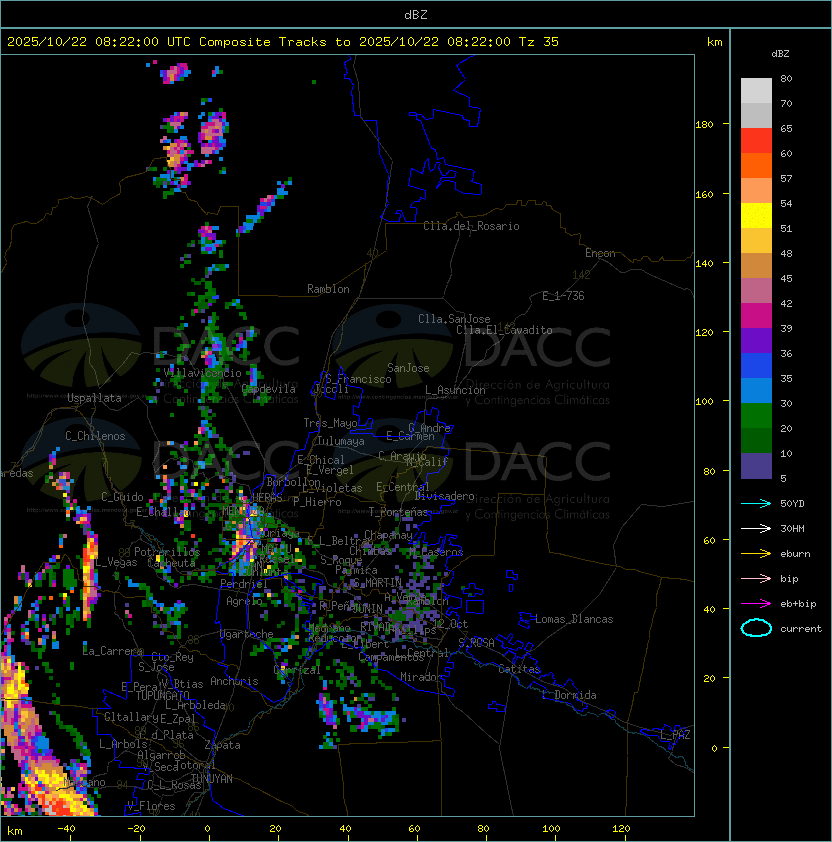Click the 'Tres_Mayo' map label
Screen dimensions: 832x842
pyautogui.click(x=330, y=423)
